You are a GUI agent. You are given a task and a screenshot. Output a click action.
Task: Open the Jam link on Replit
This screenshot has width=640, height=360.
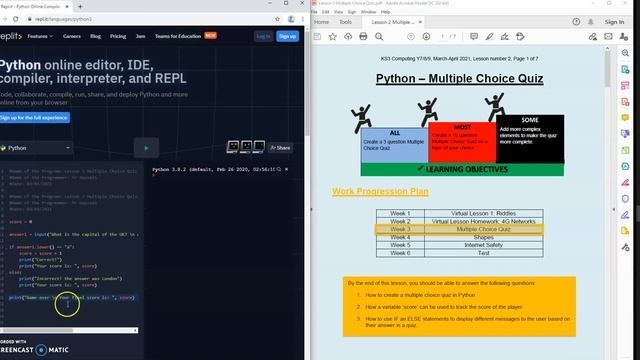tap(140, 36)
